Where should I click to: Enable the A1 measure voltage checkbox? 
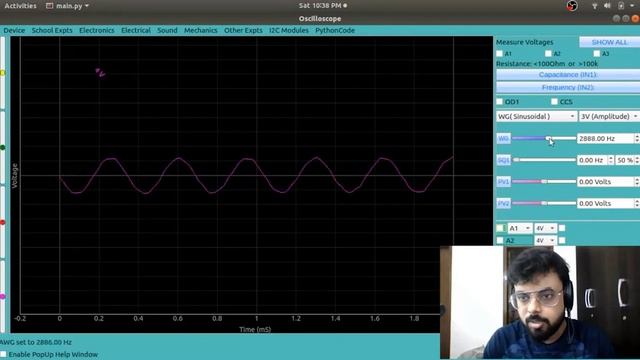pyautogui.click(x=499, y=53)
